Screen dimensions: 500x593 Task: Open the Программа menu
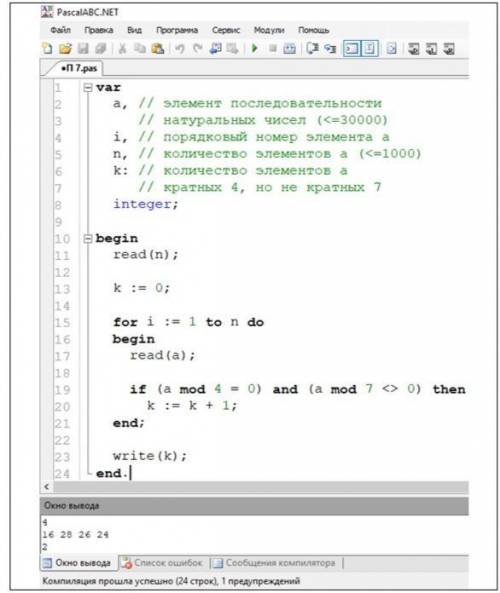point(177,30)
